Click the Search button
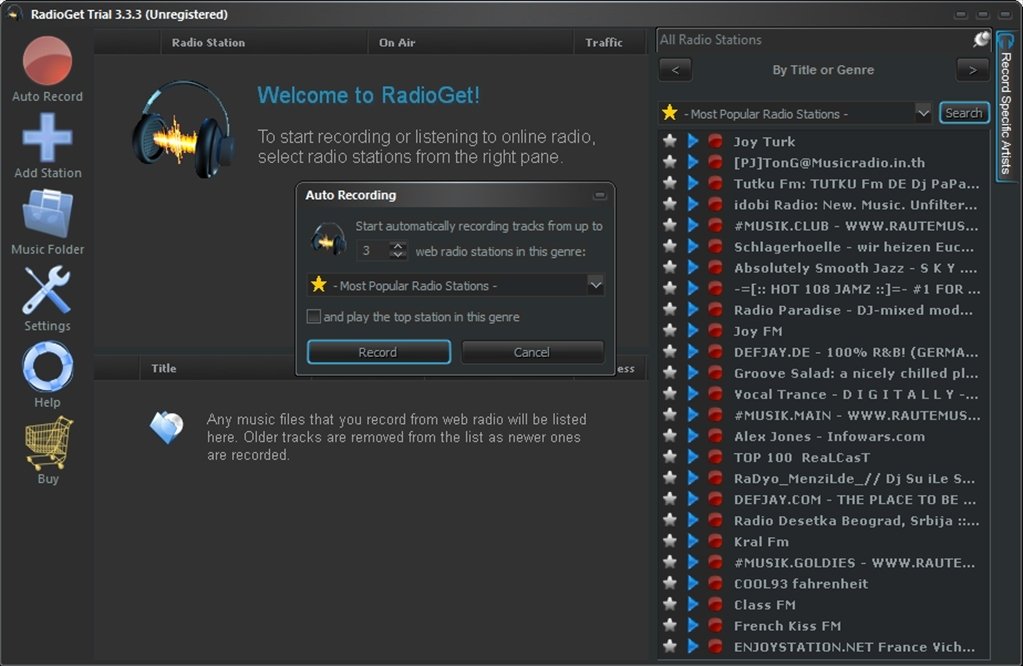 point(964,113)
